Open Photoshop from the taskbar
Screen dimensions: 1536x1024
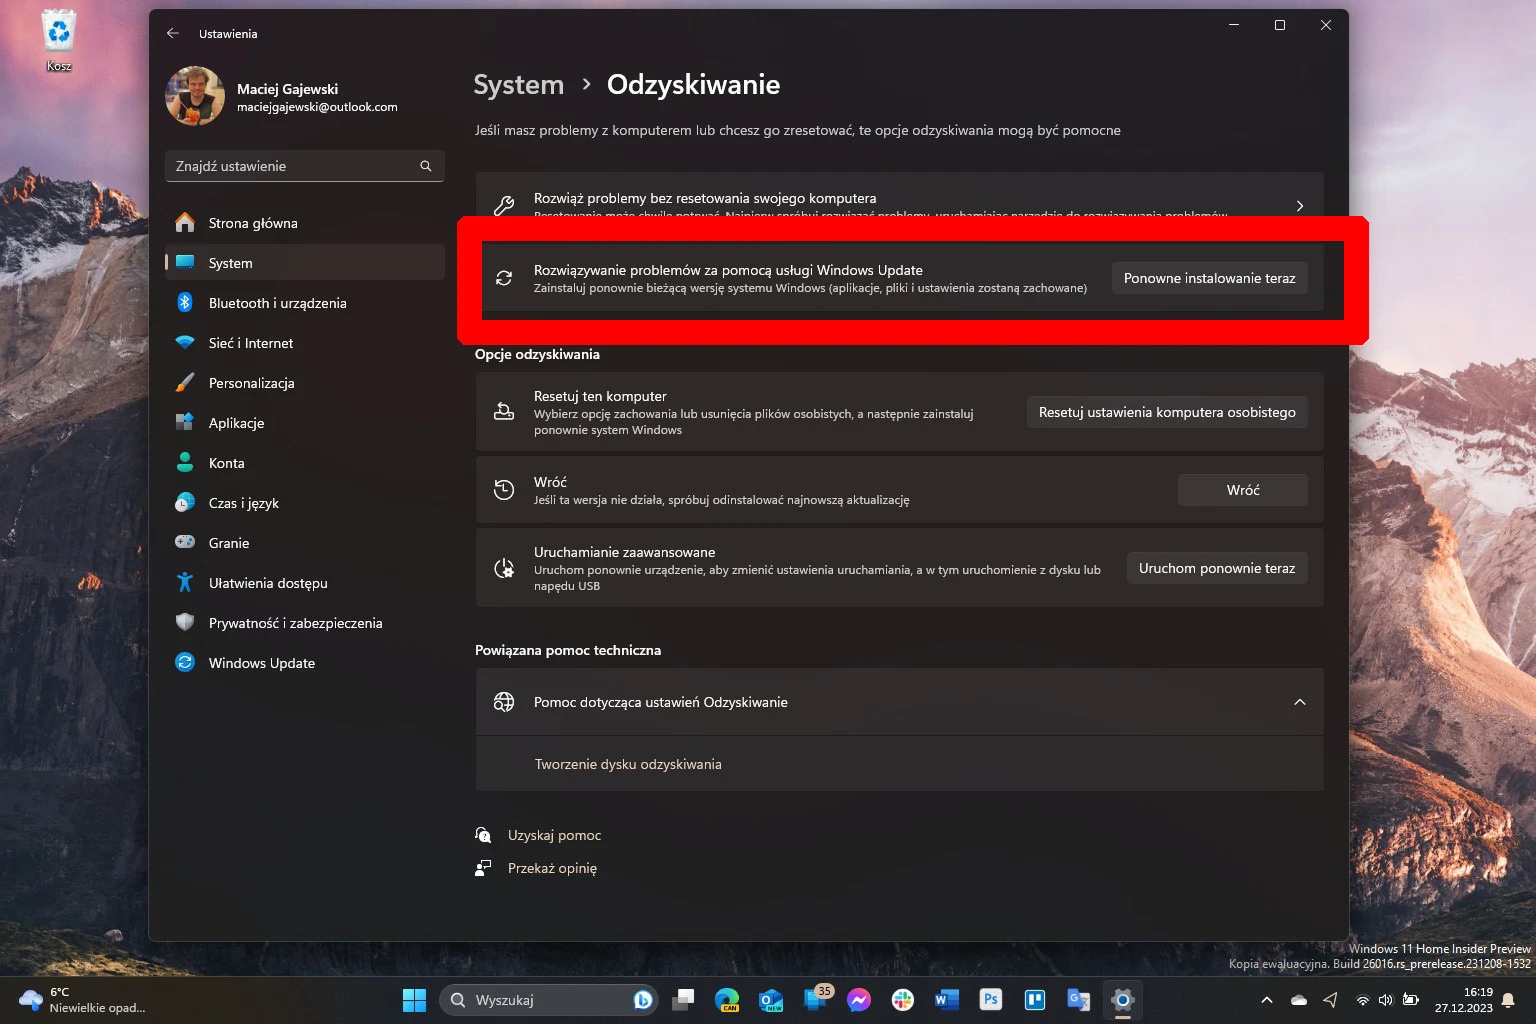point(991,1000)
